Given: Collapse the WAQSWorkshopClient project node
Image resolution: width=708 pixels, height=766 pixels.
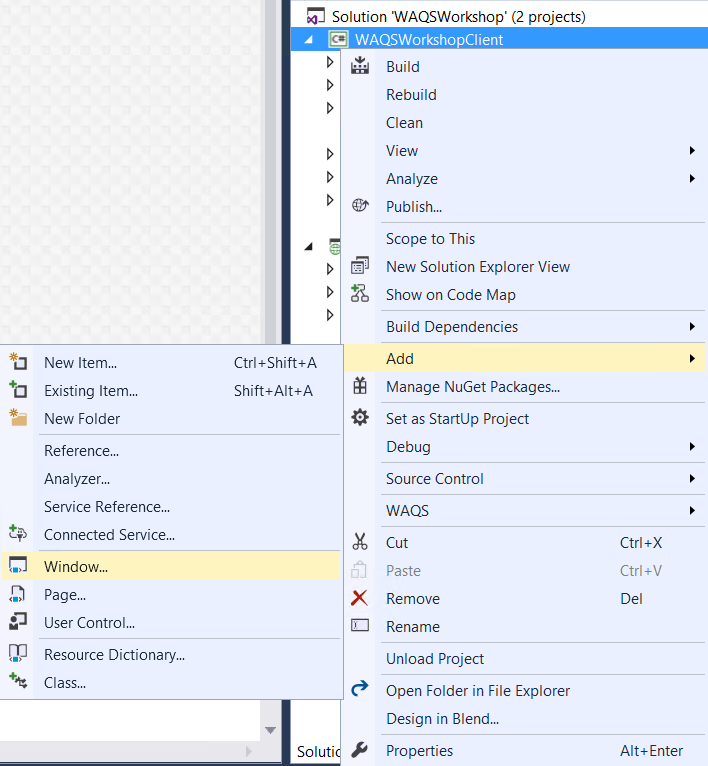Looking at the screenshot, I should click(x=308, y=40).
